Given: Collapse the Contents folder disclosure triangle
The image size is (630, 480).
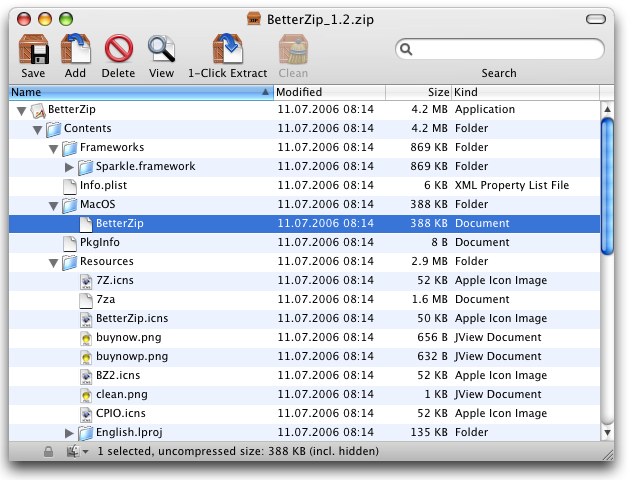Looking at the screenshot, I should (x=37, y=130).
